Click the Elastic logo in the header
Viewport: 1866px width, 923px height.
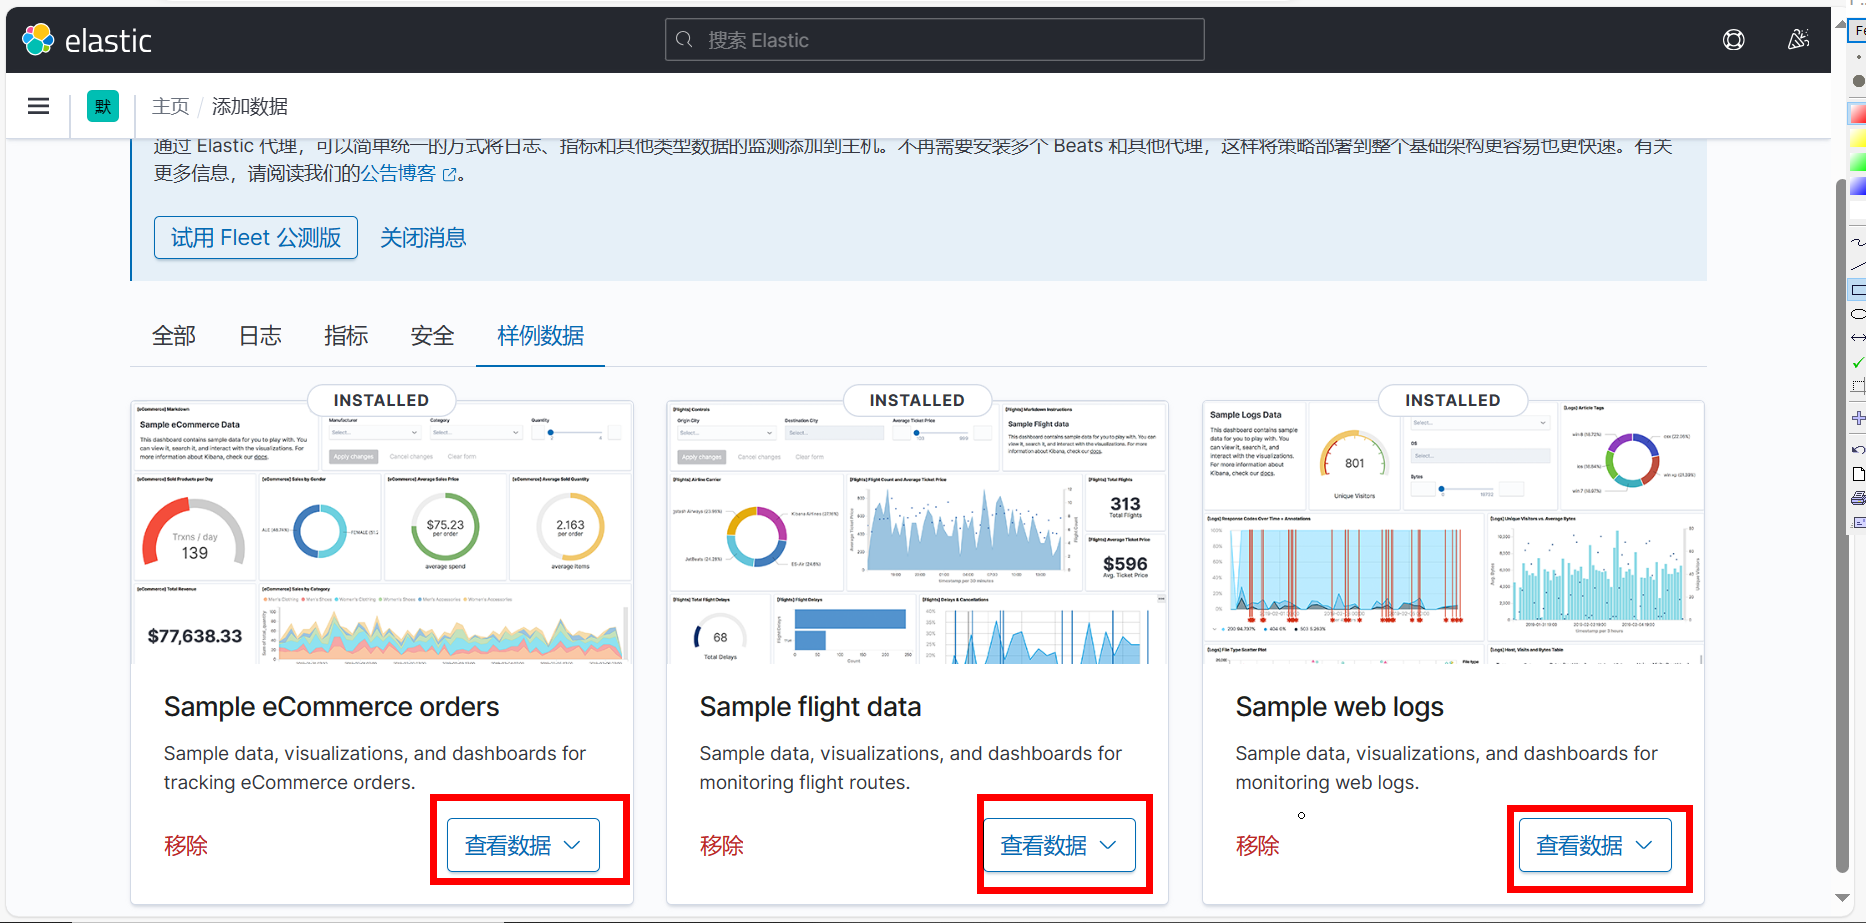pos(87,40)
